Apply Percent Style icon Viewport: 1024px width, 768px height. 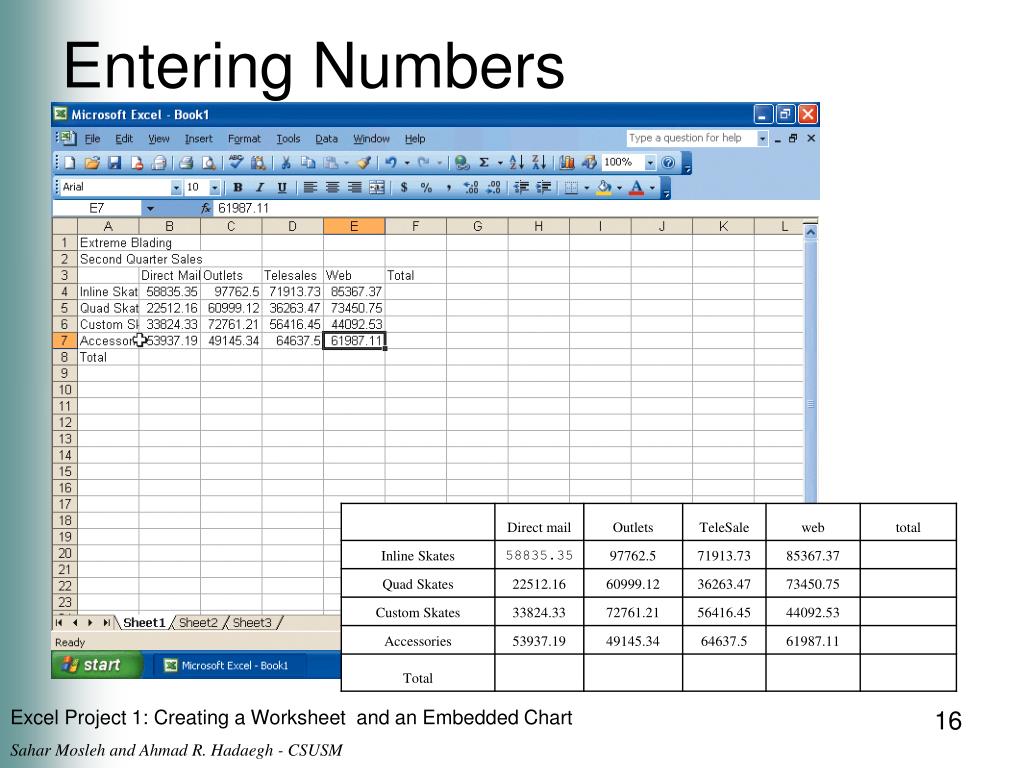426,188
